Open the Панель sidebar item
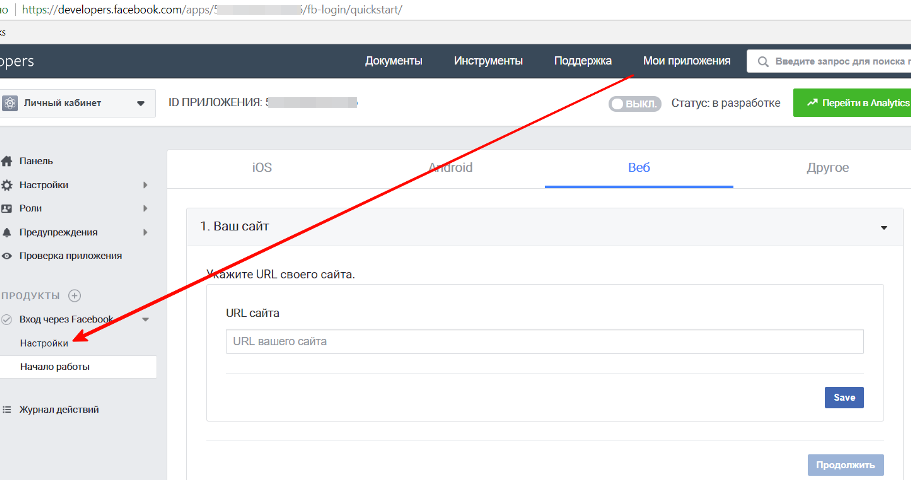This screenshot has width=911, height=480. coord(36,161)
